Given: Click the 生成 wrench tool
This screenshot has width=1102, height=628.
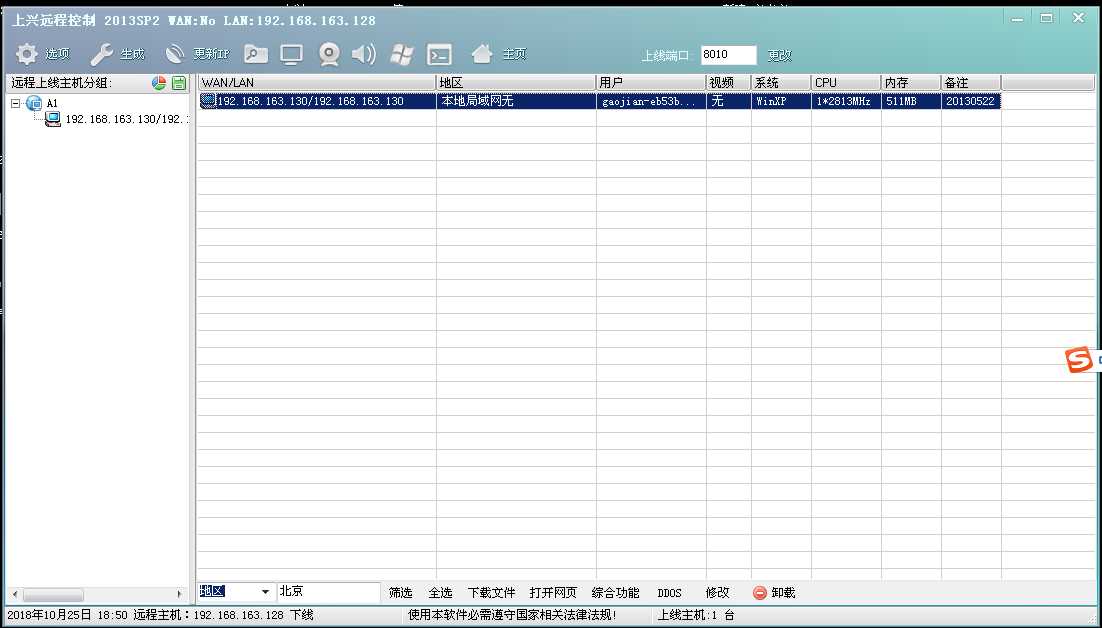Looking at the screenshot, I should [x=102, y=54].
